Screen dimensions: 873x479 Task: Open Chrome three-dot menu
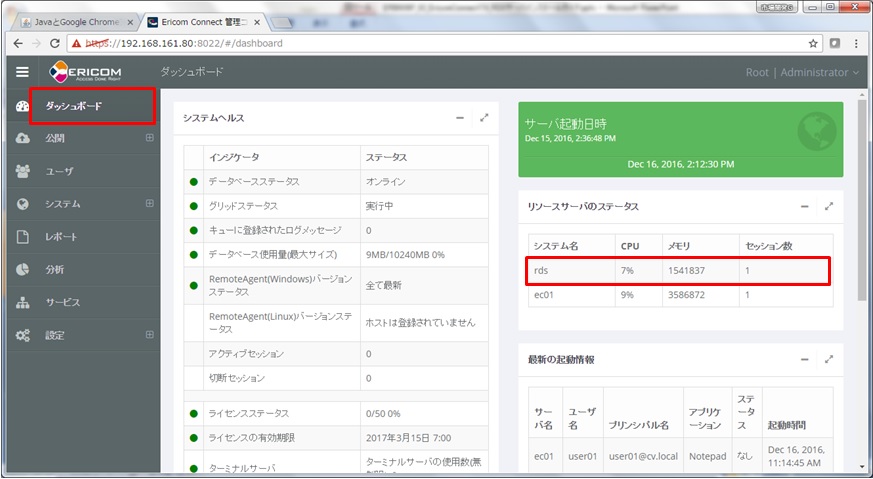(856, 44)
